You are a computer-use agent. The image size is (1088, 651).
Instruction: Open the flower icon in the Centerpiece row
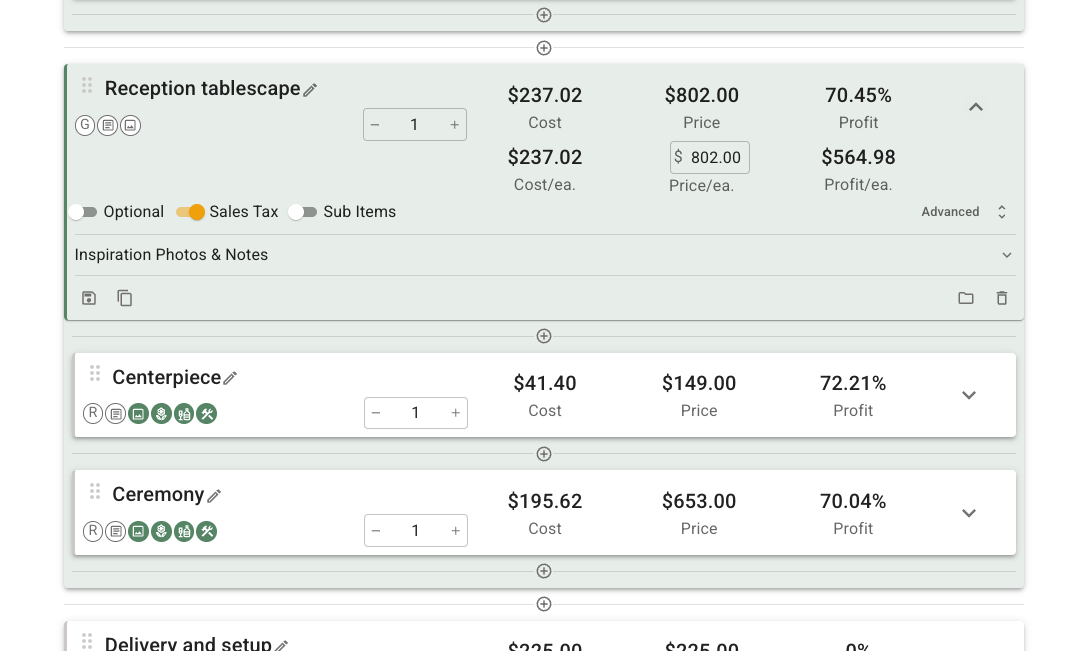click(x=161, y=414)
